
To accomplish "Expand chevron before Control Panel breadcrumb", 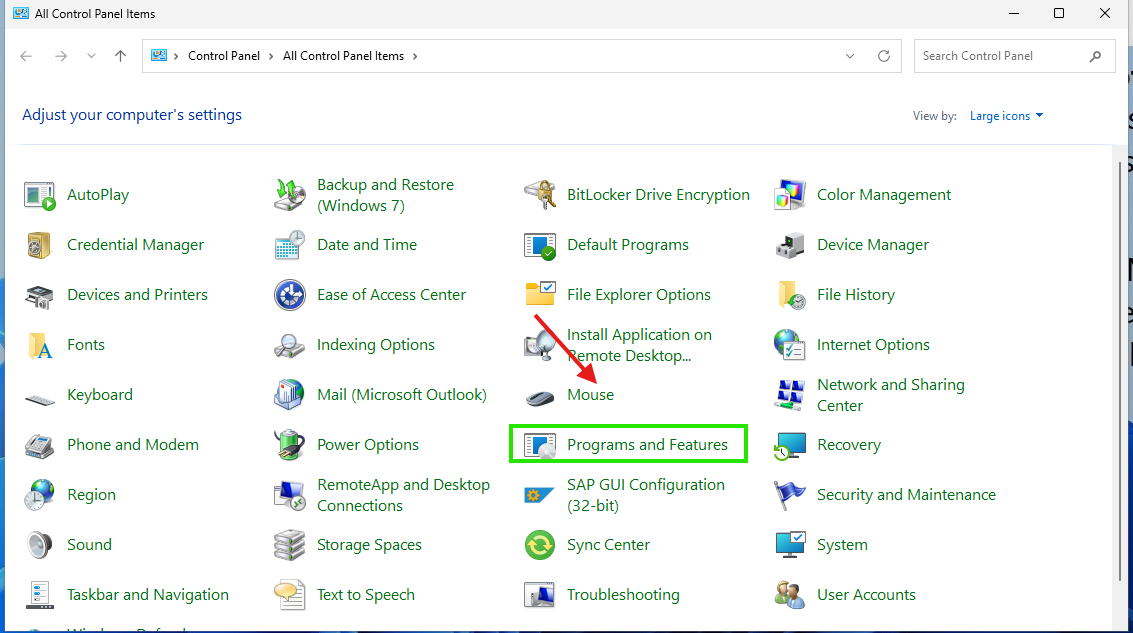I will pyautogui.click(x=176, y=56).
